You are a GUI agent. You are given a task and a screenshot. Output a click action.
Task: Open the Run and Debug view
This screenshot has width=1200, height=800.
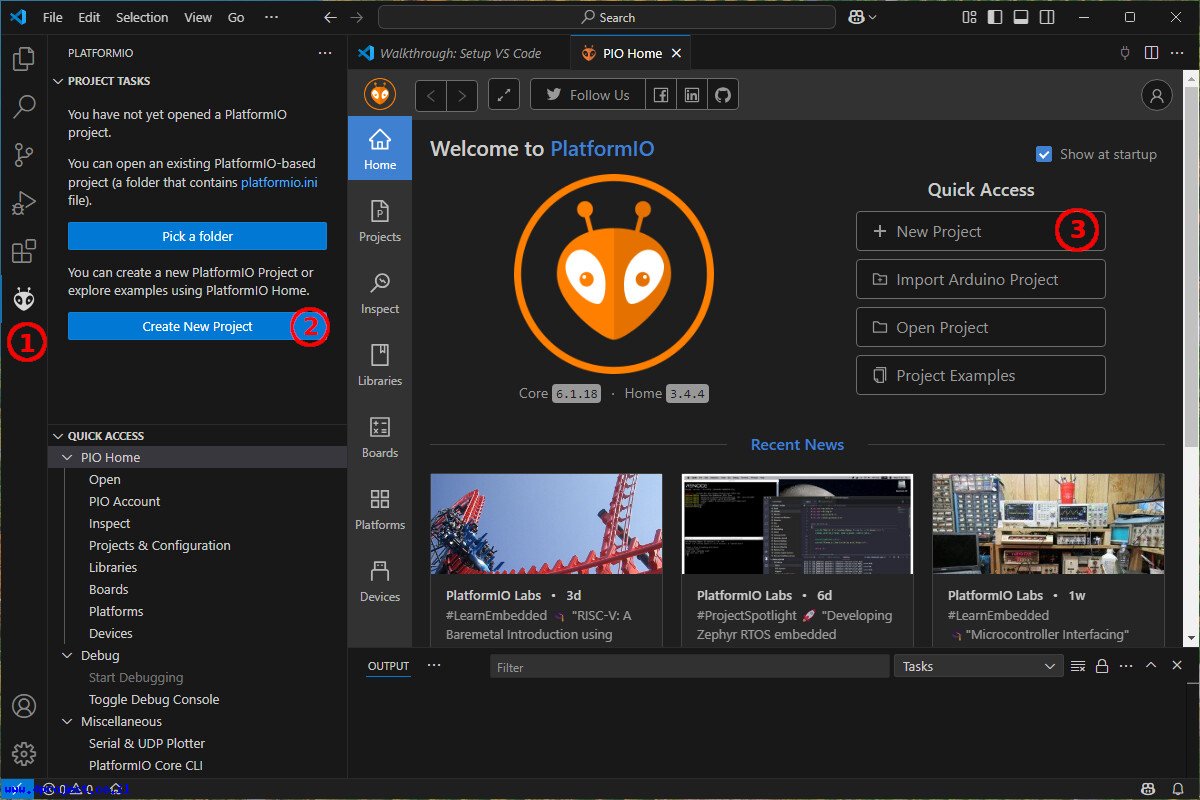pyautogui.click(x=24, y=202)
